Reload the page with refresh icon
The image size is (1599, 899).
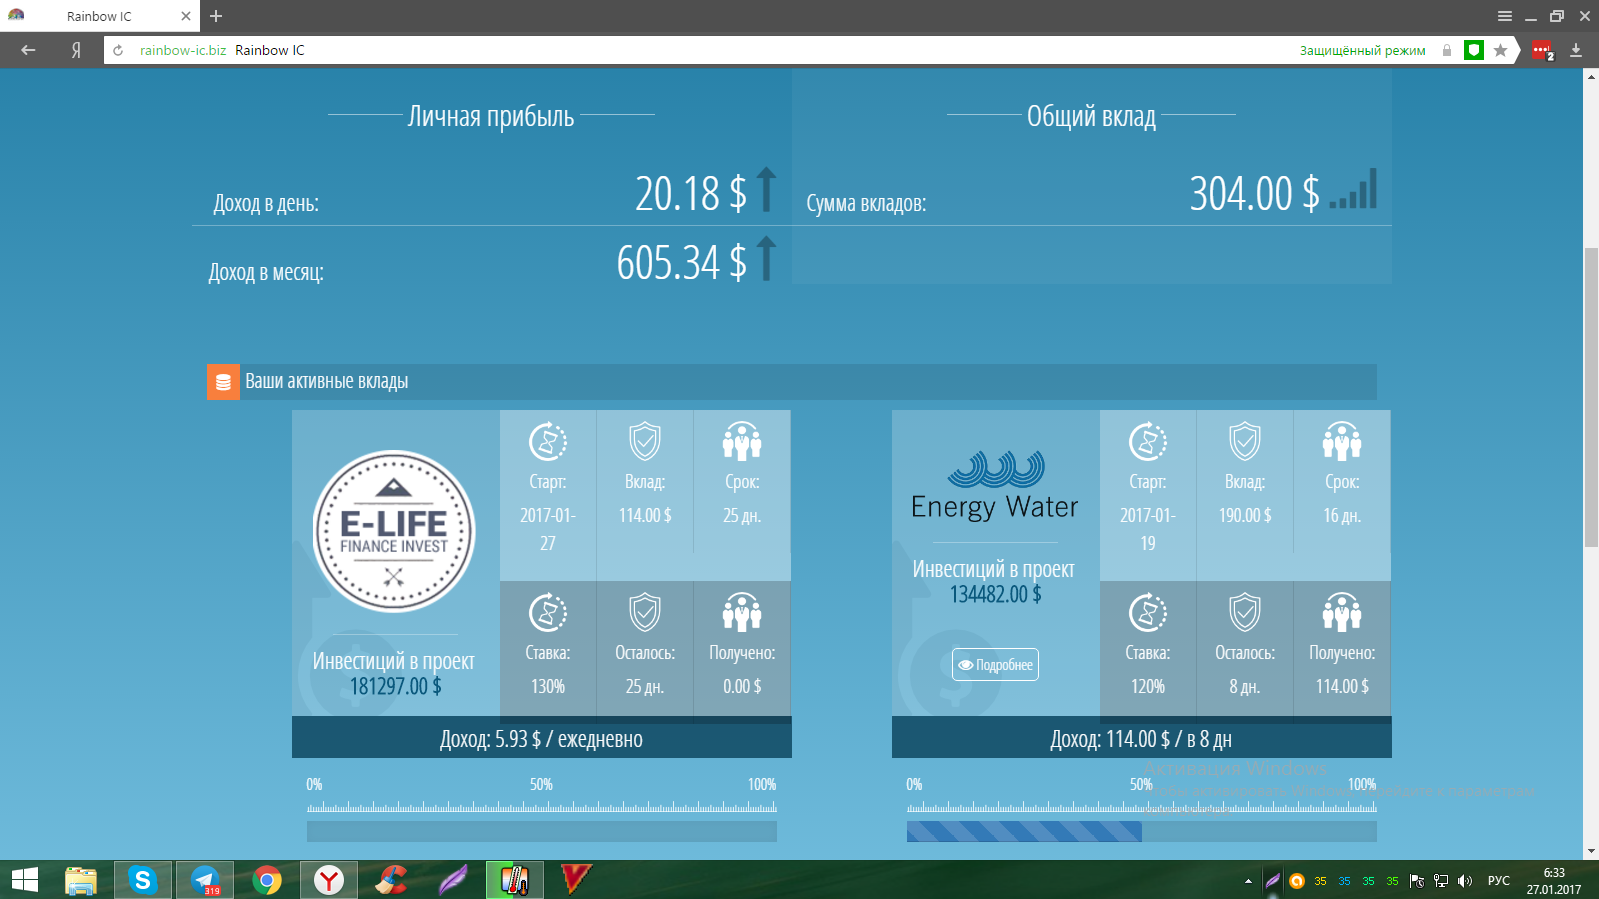tap(118, 50)
